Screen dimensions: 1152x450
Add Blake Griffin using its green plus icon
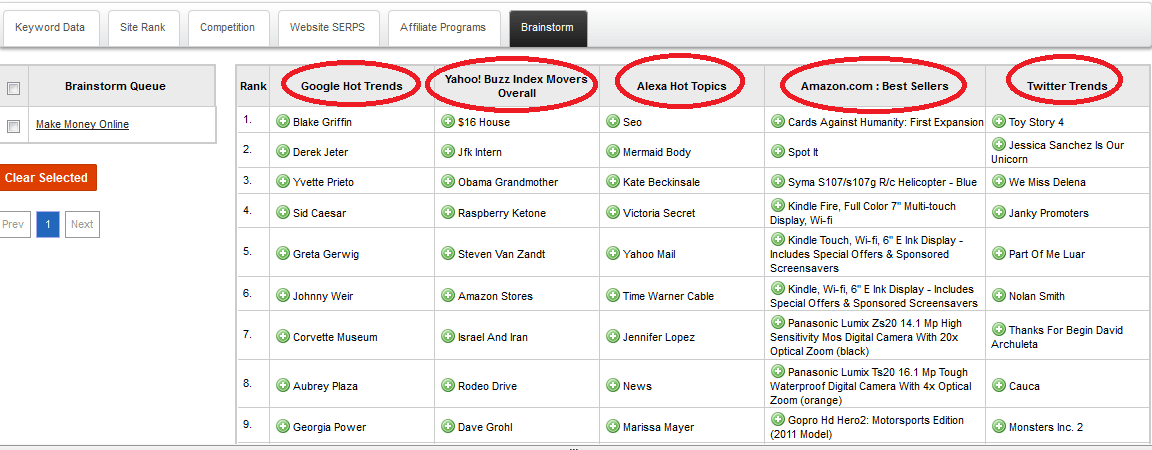click(283, 121)
